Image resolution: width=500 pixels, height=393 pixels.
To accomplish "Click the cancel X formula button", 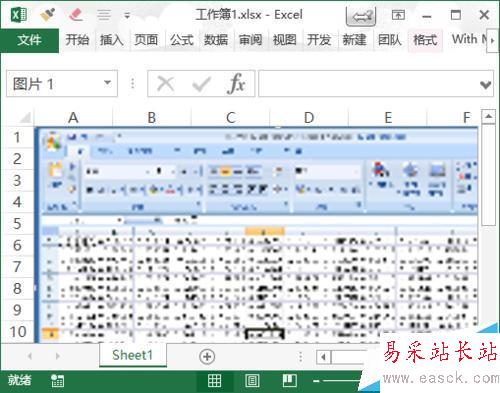I will (x=166, y=83).
